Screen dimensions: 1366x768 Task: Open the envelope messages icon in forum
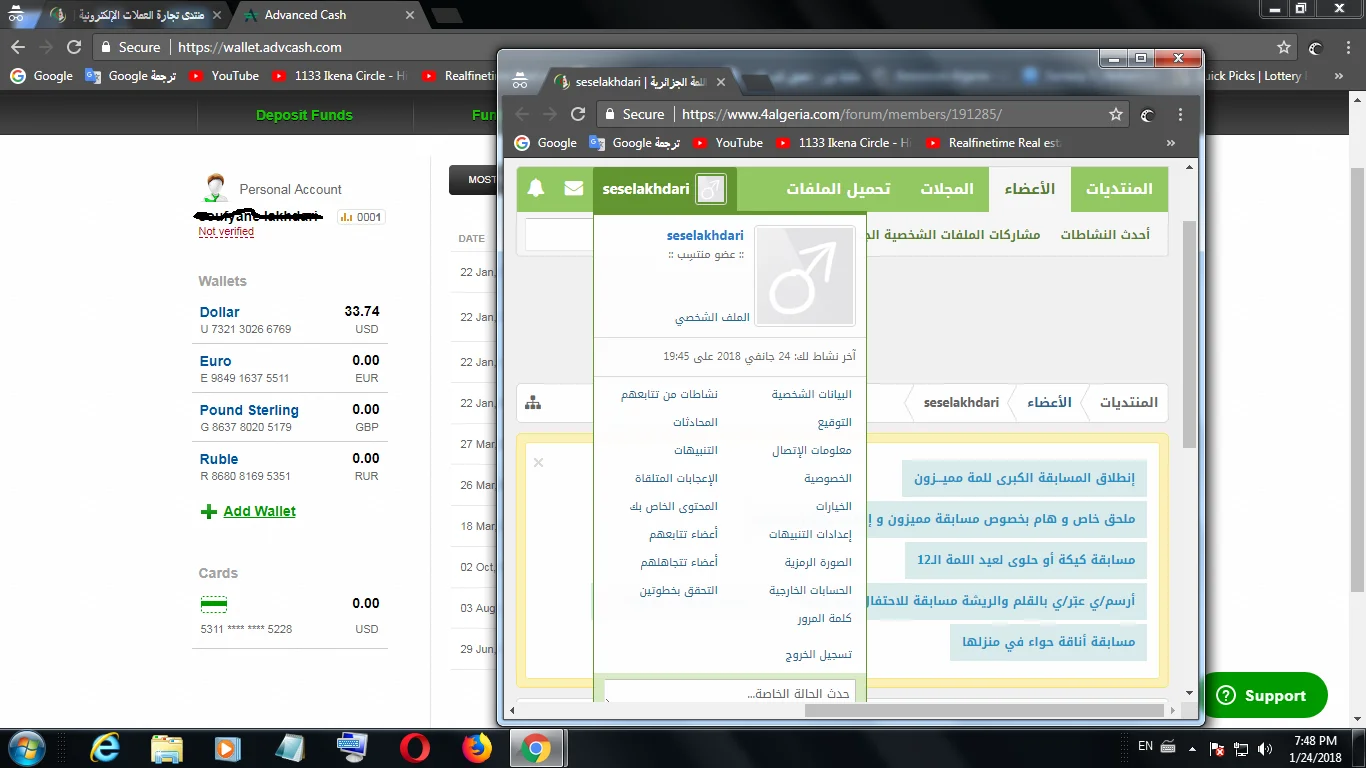[x=574, y=188]
